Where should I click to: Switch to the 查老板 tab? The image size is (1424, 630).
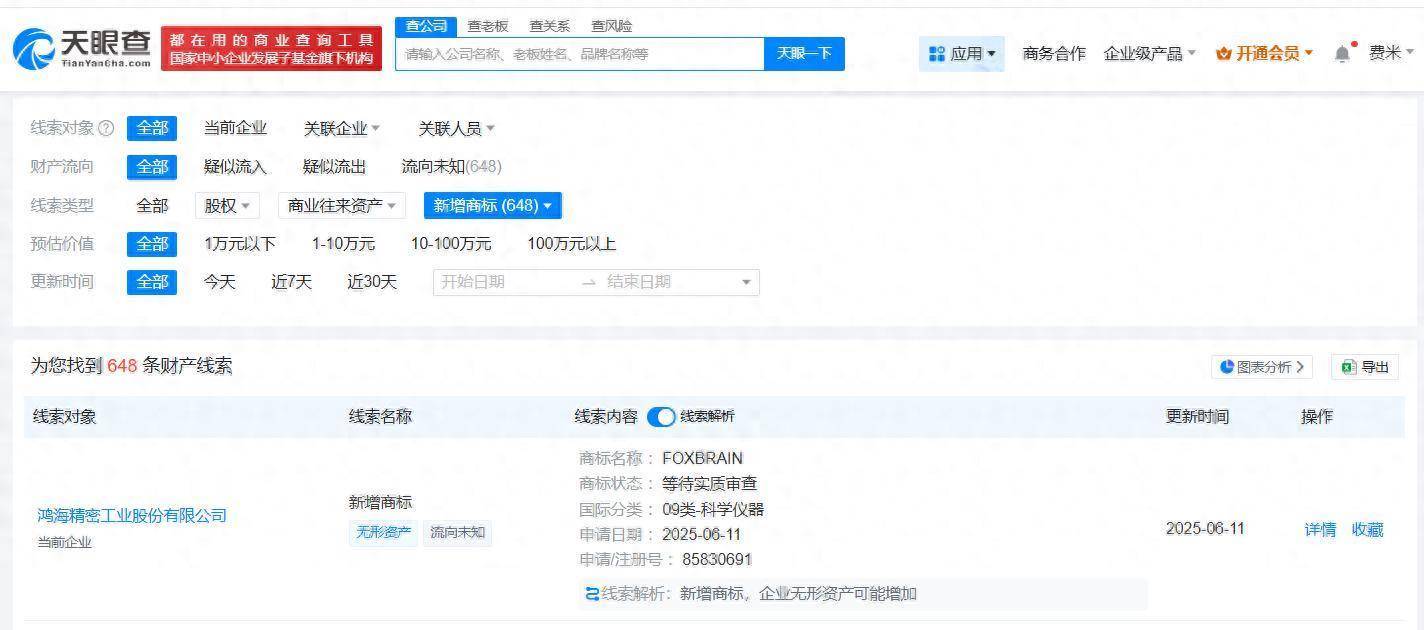488,26
